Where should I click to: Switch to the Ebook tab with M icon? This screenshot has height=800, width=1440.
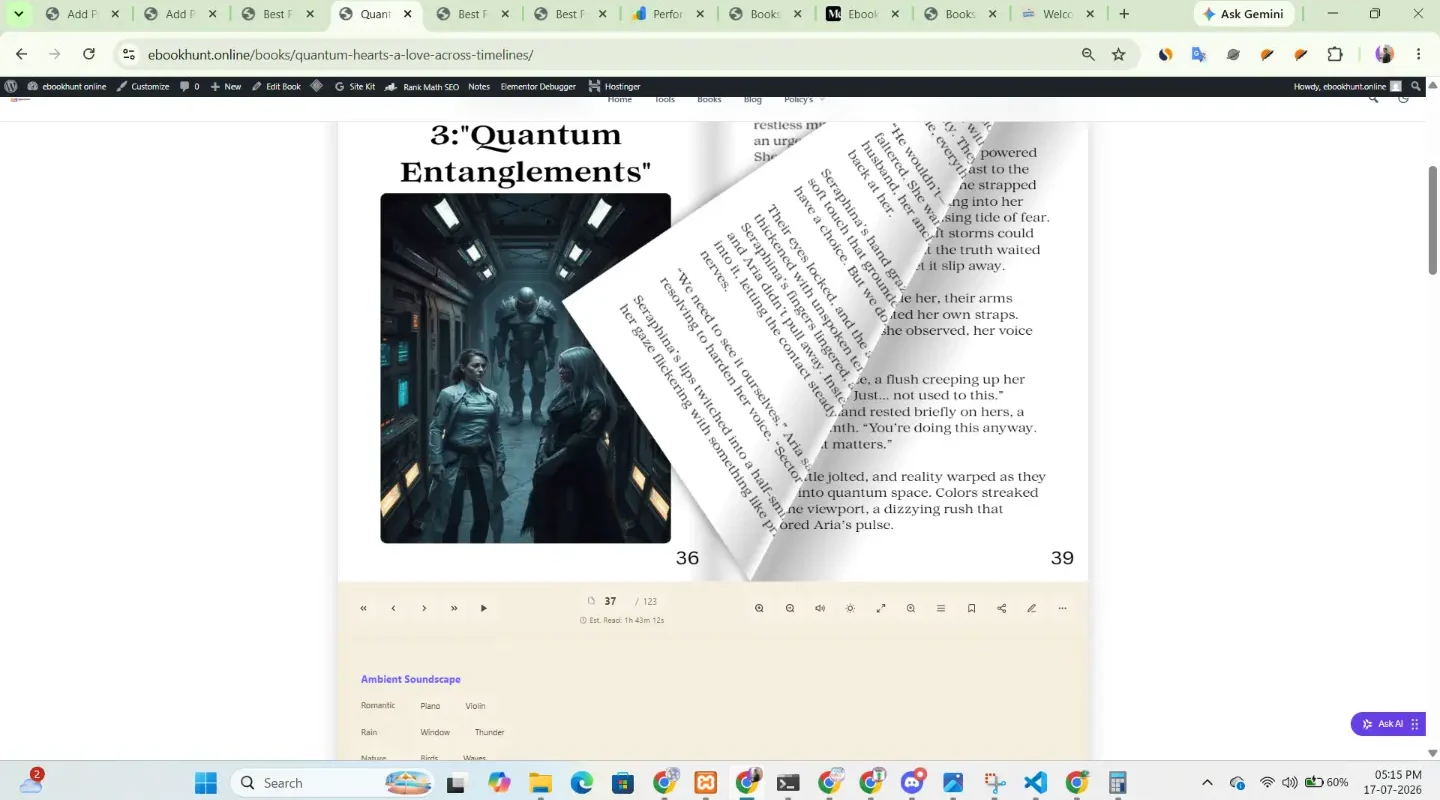(x=863, y=14)
